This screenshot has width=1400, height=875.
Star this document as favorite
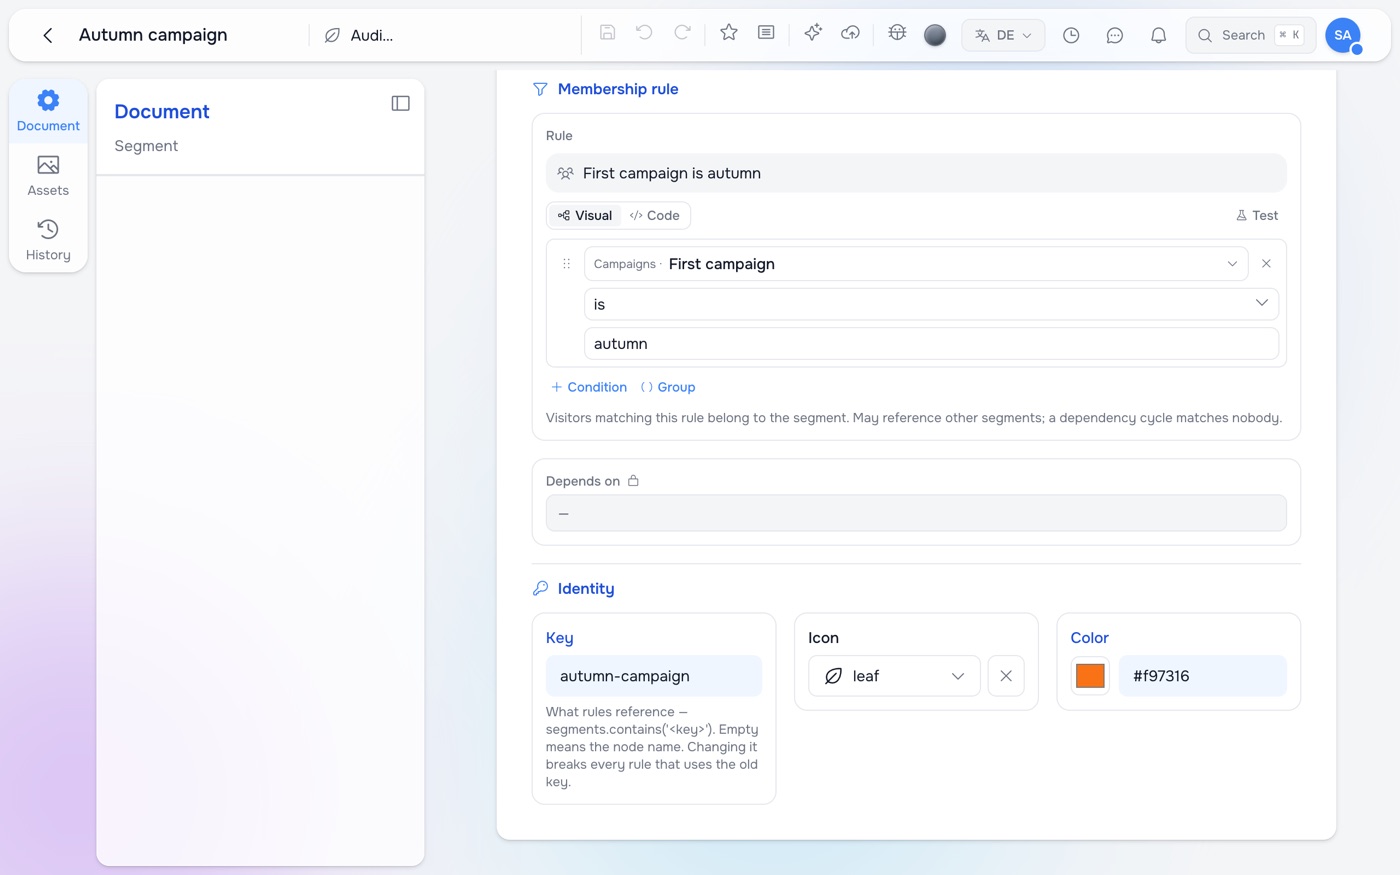pos(729,32)
